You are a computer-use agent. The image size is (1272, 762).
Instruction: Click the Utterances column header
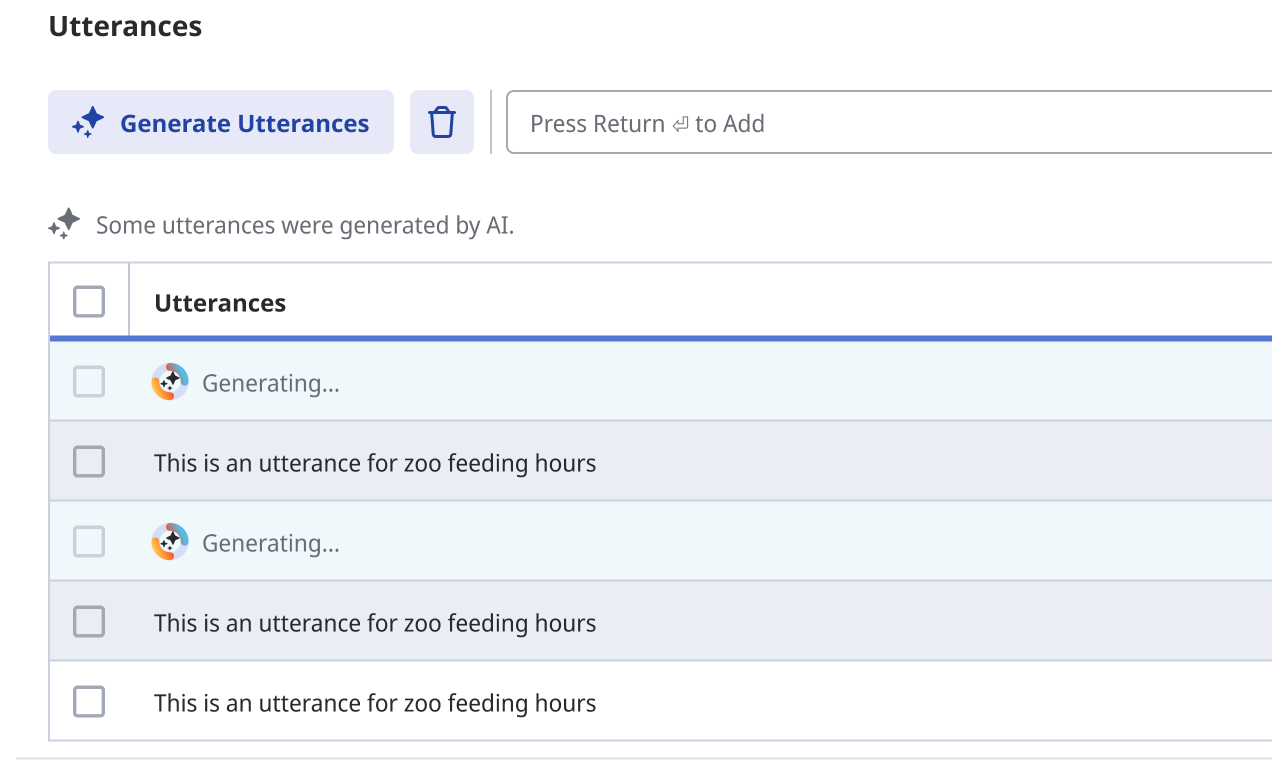pyautogui.click(x=220, y=303)
